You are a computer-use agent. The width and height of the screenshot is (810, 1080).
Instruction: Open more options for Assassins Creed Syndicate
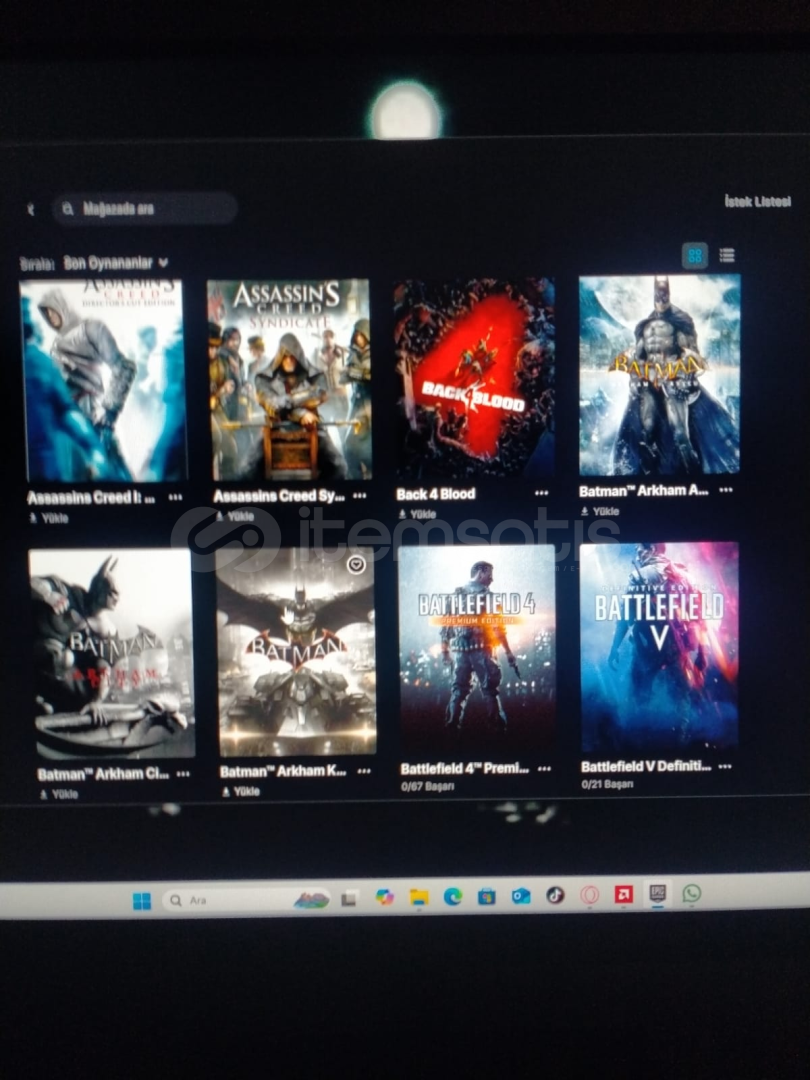click(360, 495)
